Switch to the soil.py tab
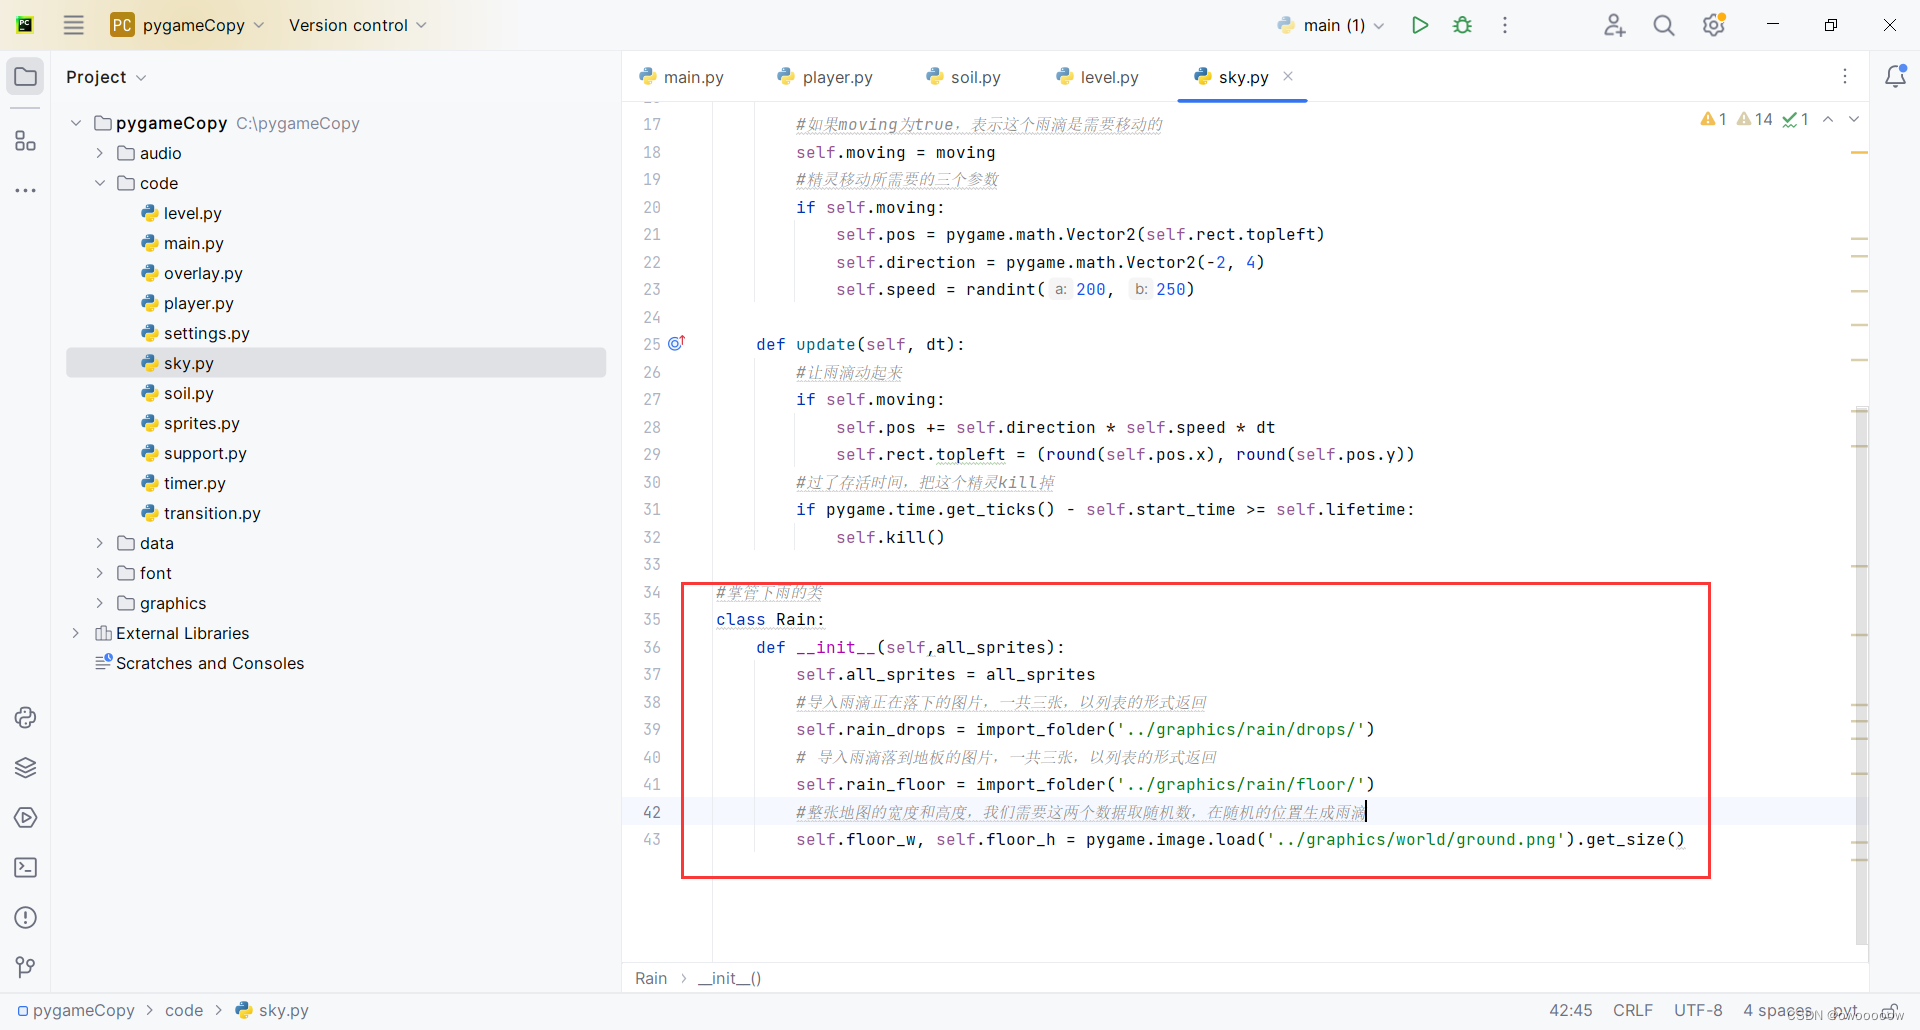This screenshot has width=1920, height=1030. pos(963,77)
